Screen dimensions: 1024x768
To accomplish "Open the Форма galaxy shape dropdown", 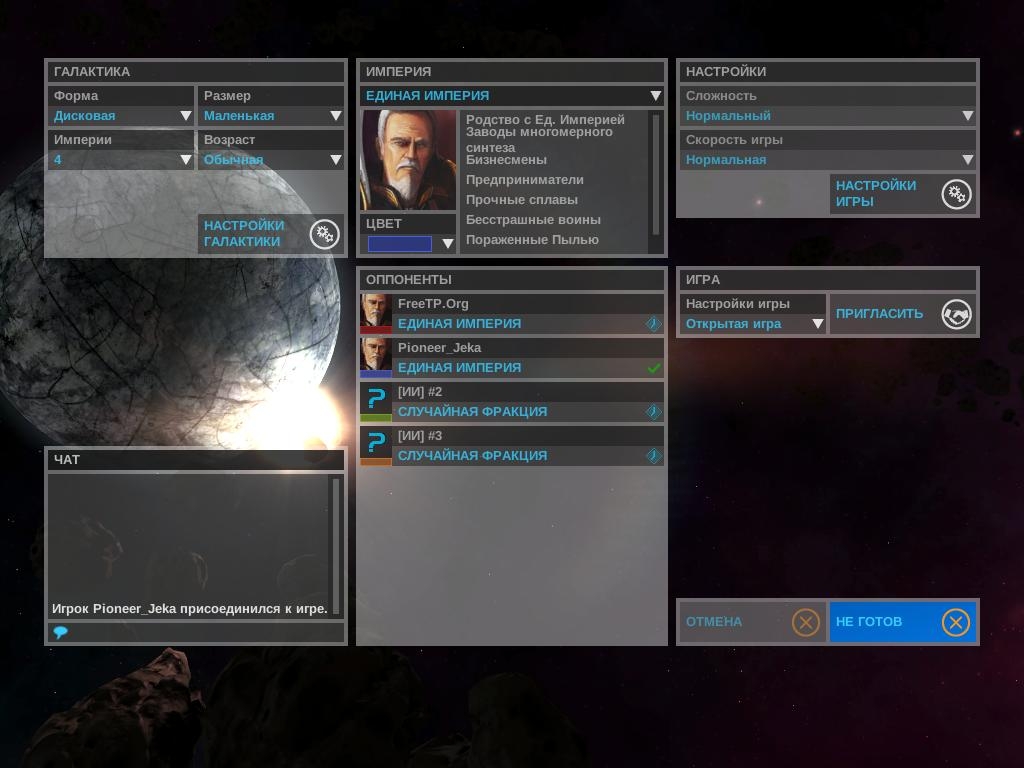I will point(121,116).
